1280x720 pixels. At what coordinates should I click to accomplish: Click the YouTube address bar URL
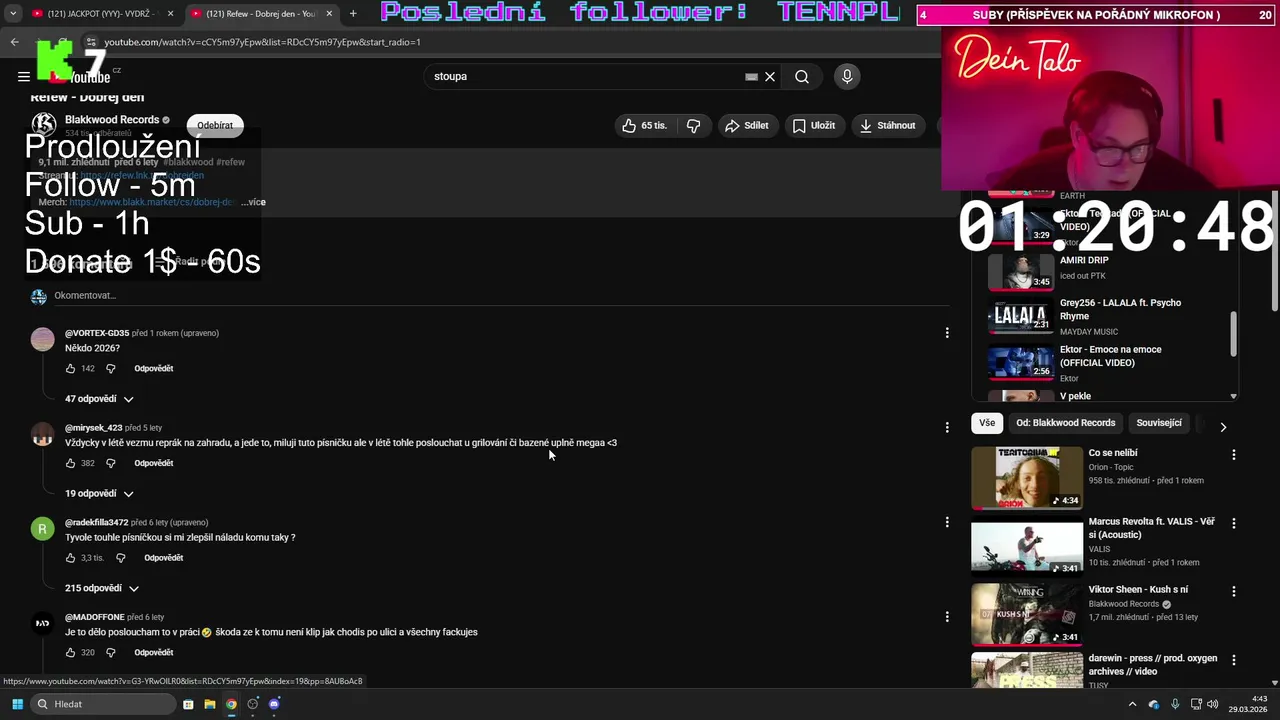pos(262,42)
